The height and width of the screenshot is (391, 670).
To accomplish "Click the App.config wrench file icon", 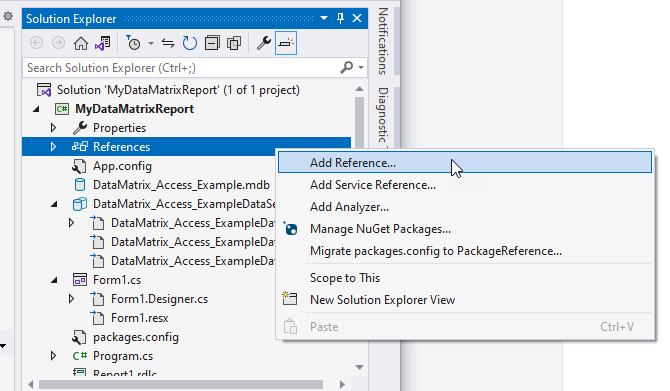I will pos(79,166).
